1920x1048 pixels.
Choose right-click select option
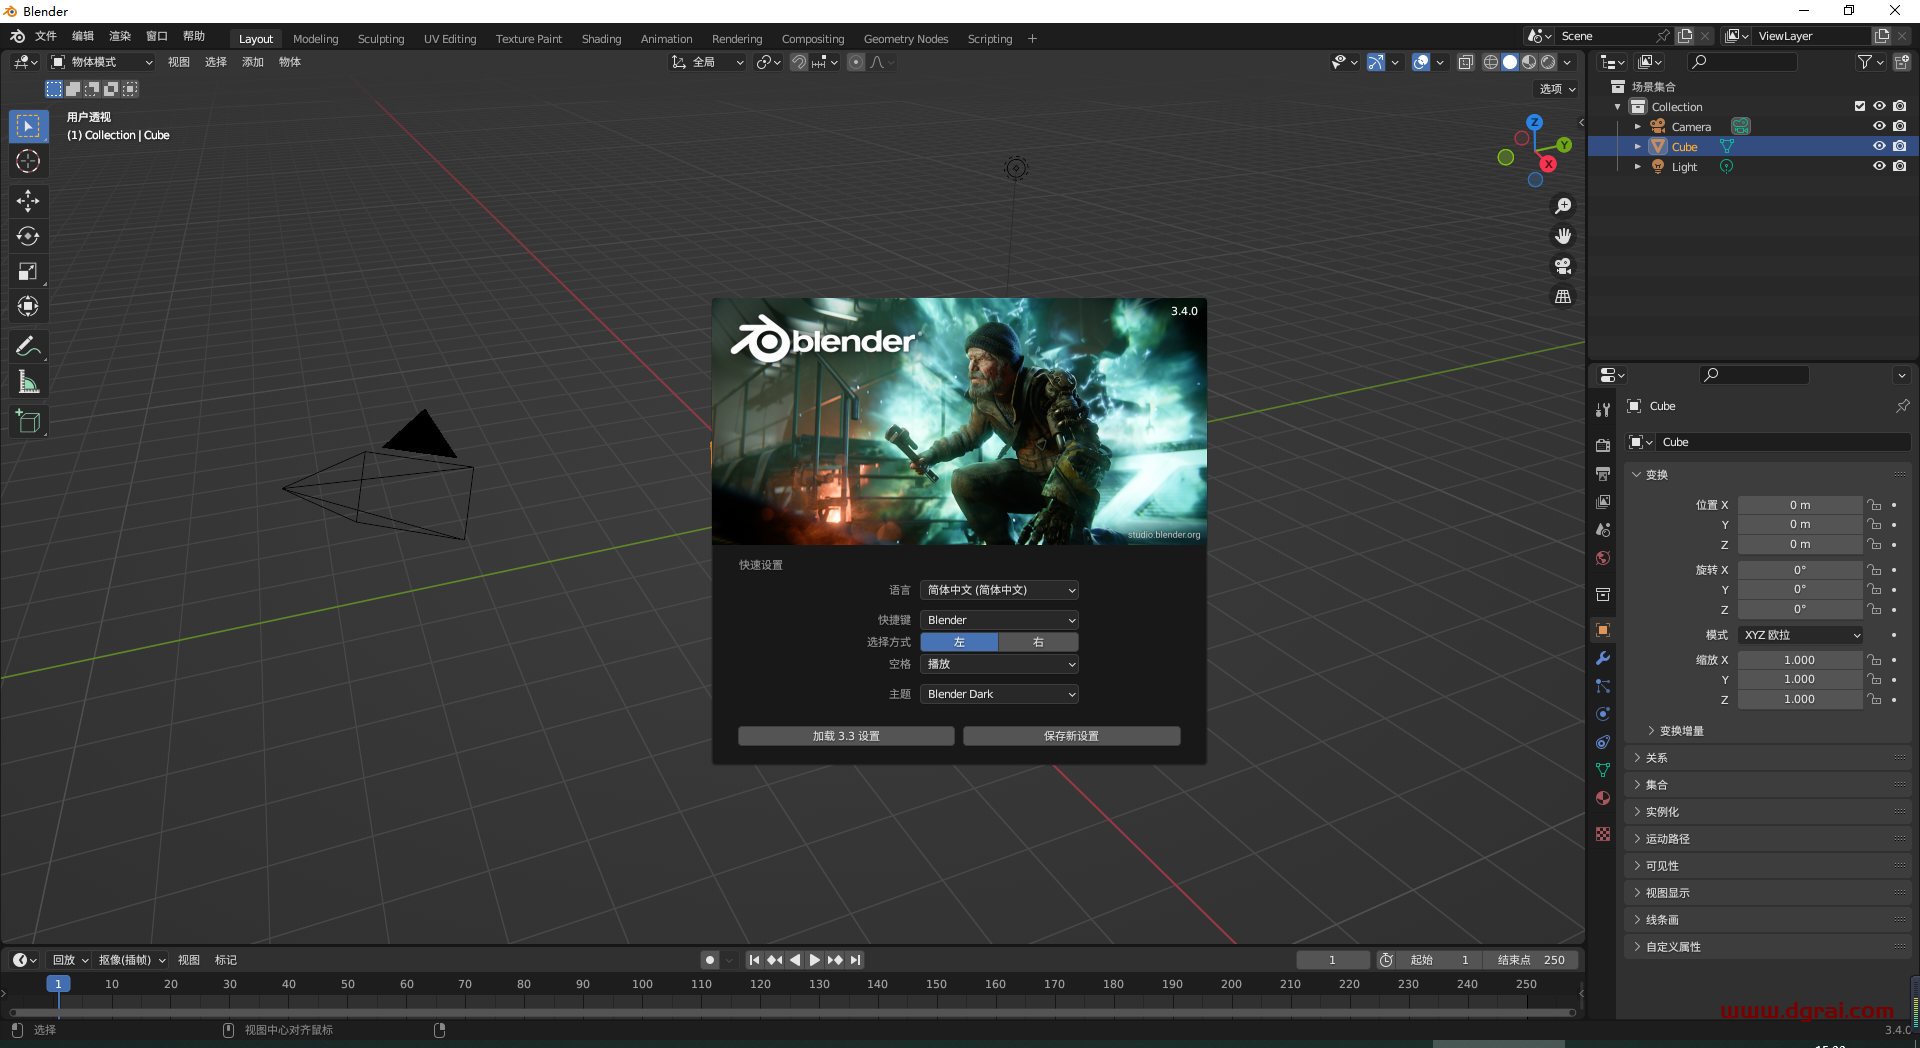click(1038, 642)
